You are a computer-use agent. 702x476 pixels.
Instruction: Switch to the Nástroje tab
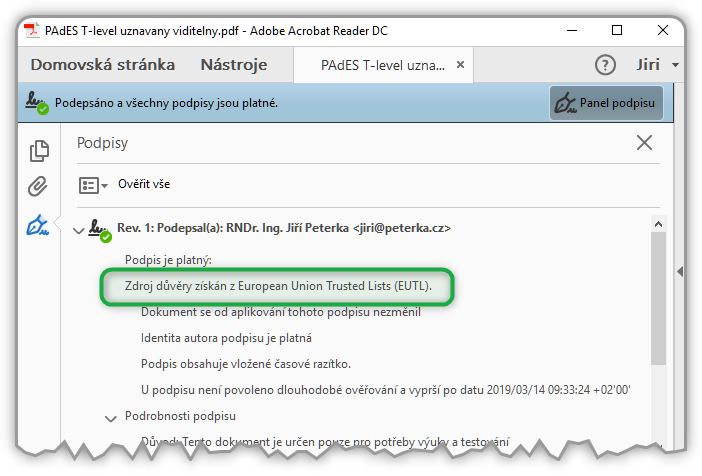234,65
